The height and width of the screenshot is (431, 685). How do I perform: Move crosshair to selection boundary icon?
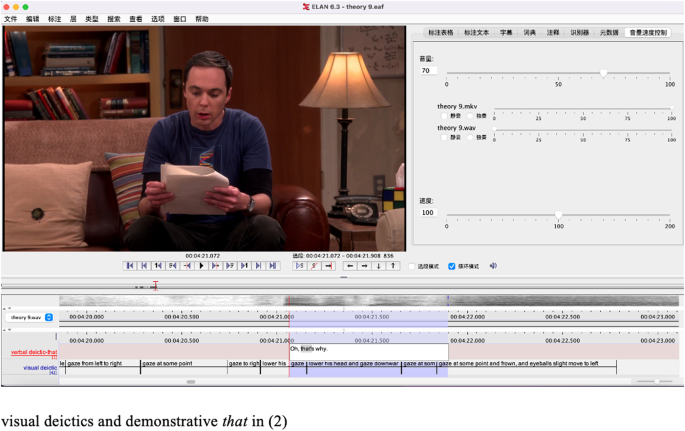click(328, 265)
